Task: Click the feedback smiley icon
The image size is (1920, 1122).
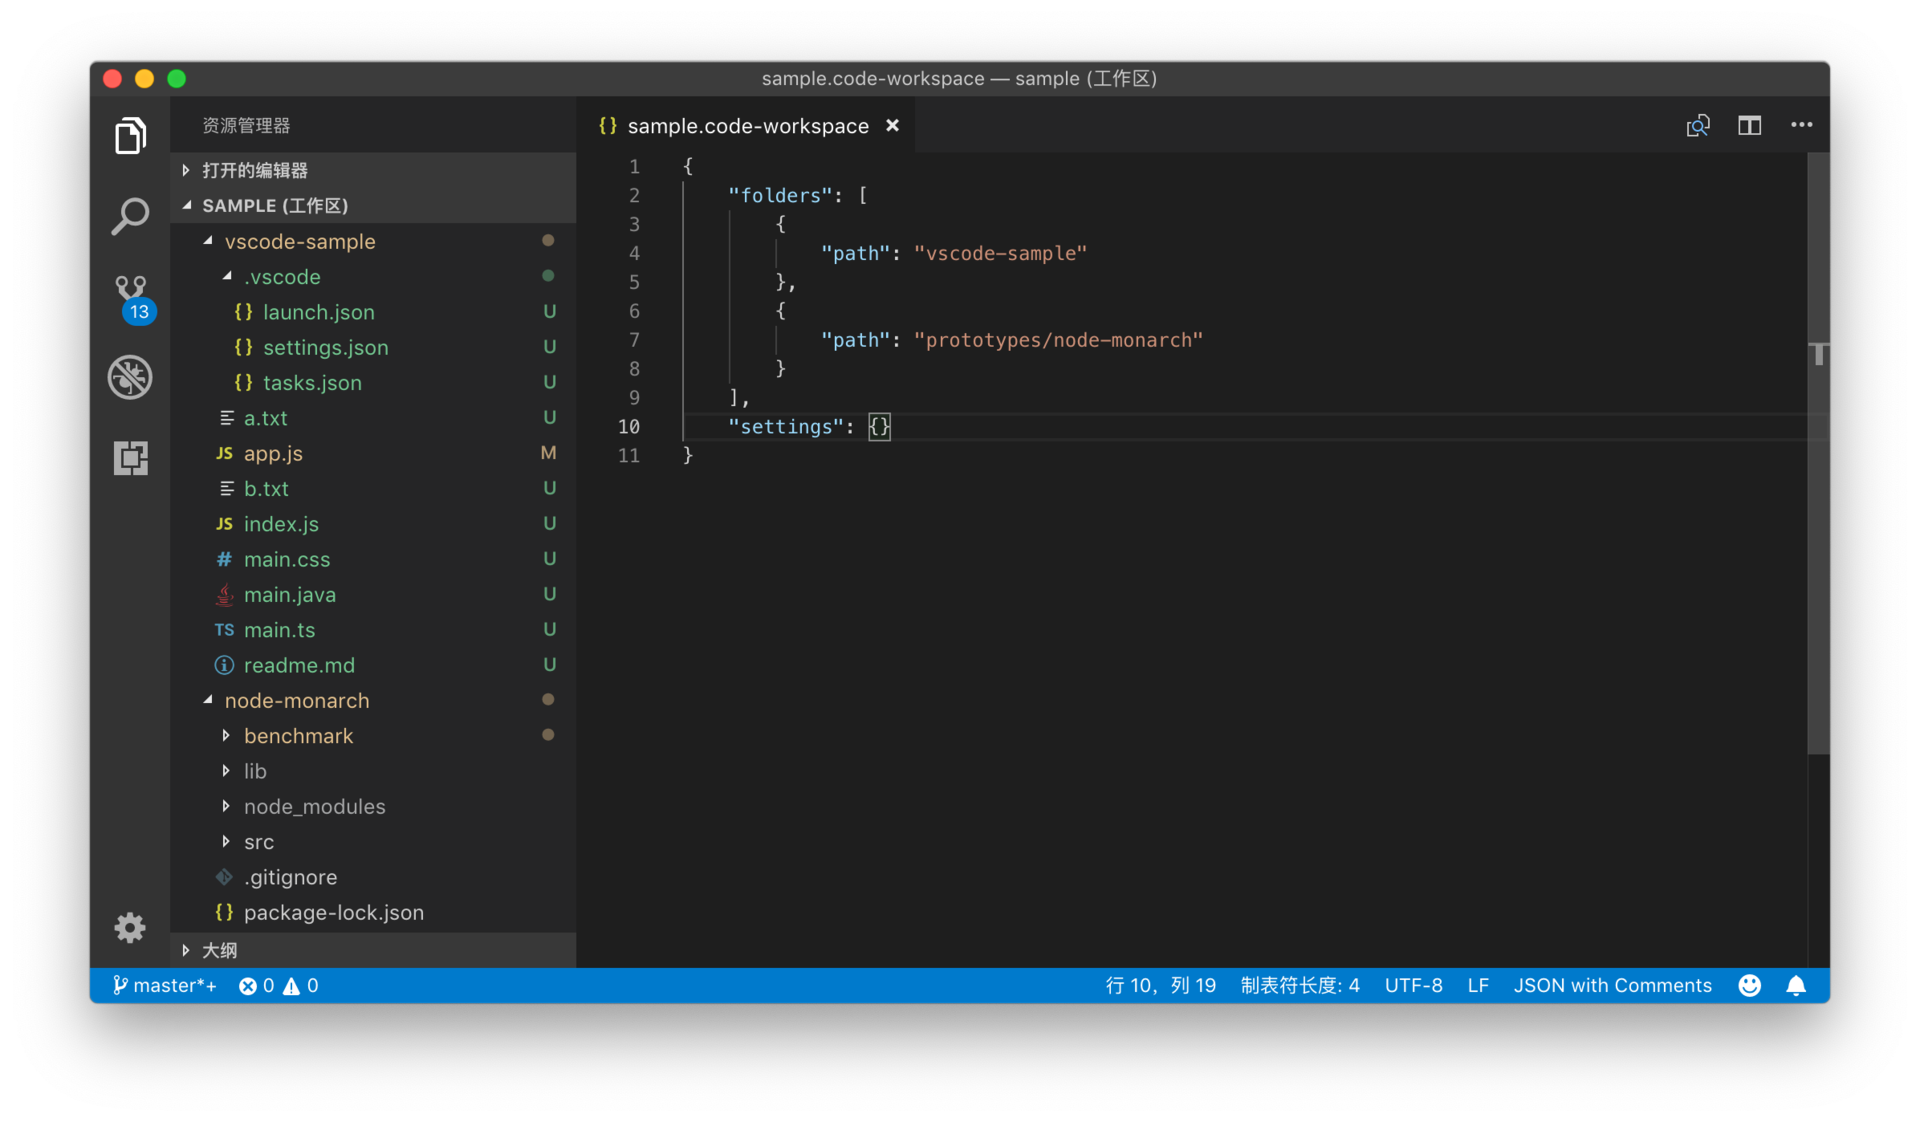Action: (x=1749, y=986)
